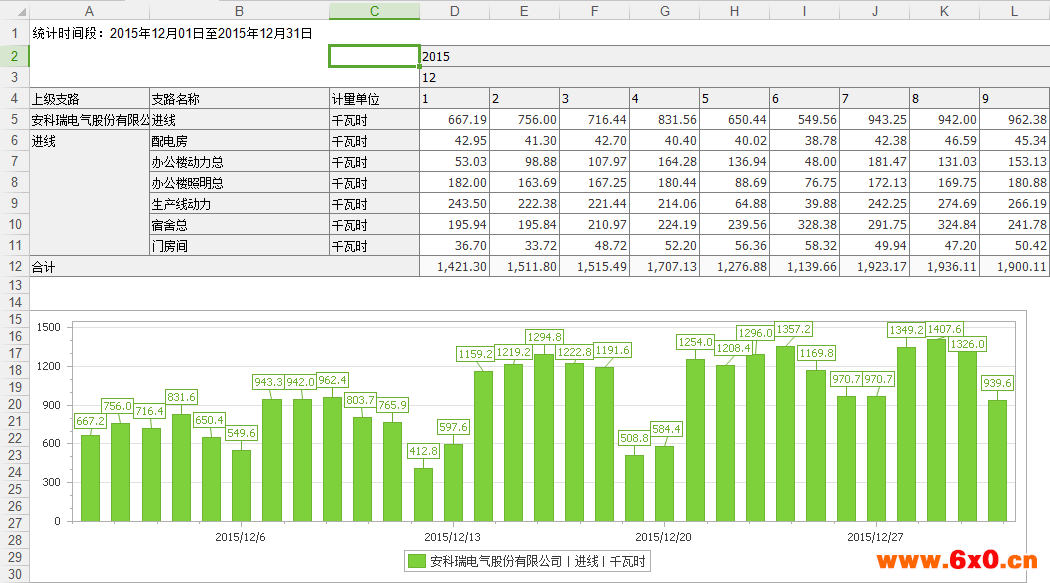The image size is (1050, 583).
Task: Click the chart bar labeled 1357.2
Action: (785, 434)
